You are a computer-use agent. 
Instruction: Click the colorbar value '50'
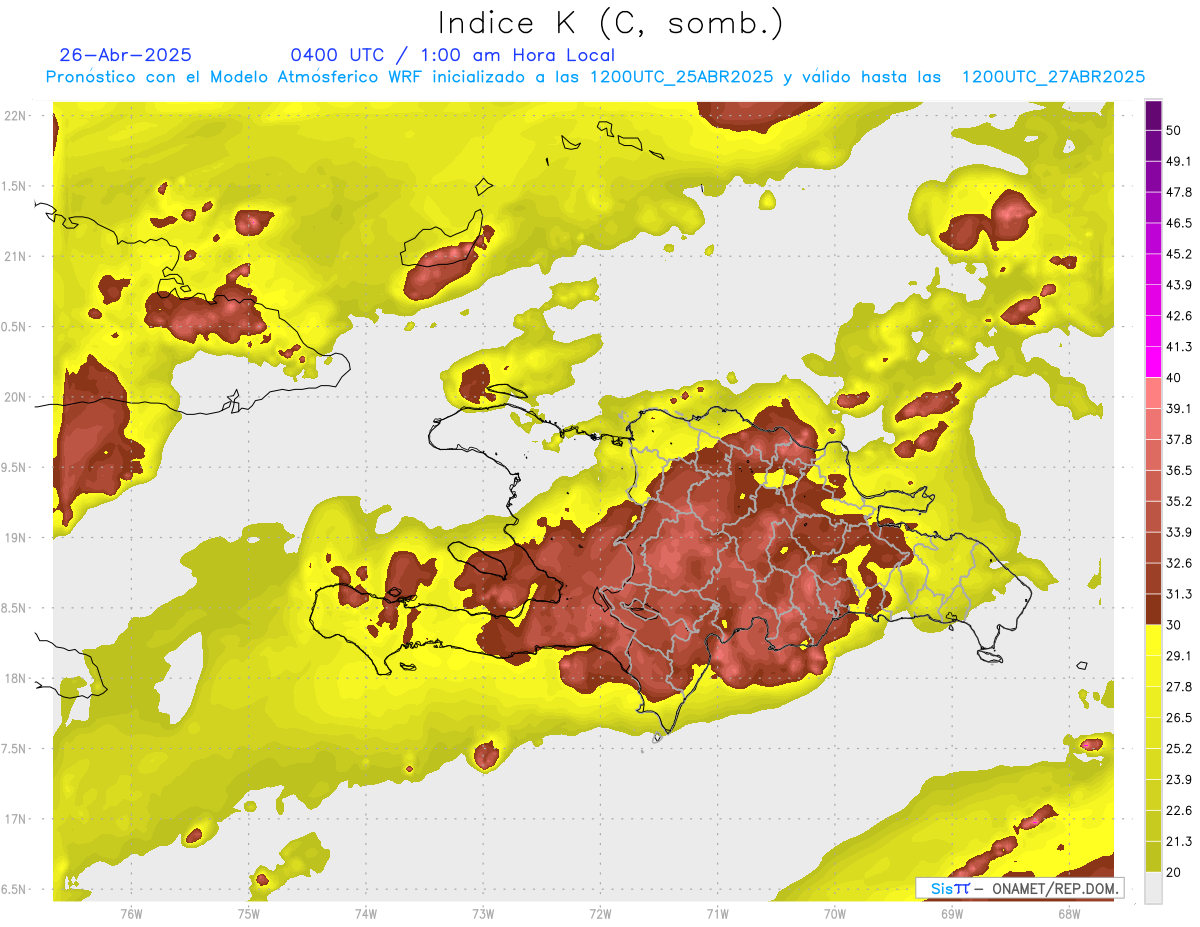coord(1175,130)
